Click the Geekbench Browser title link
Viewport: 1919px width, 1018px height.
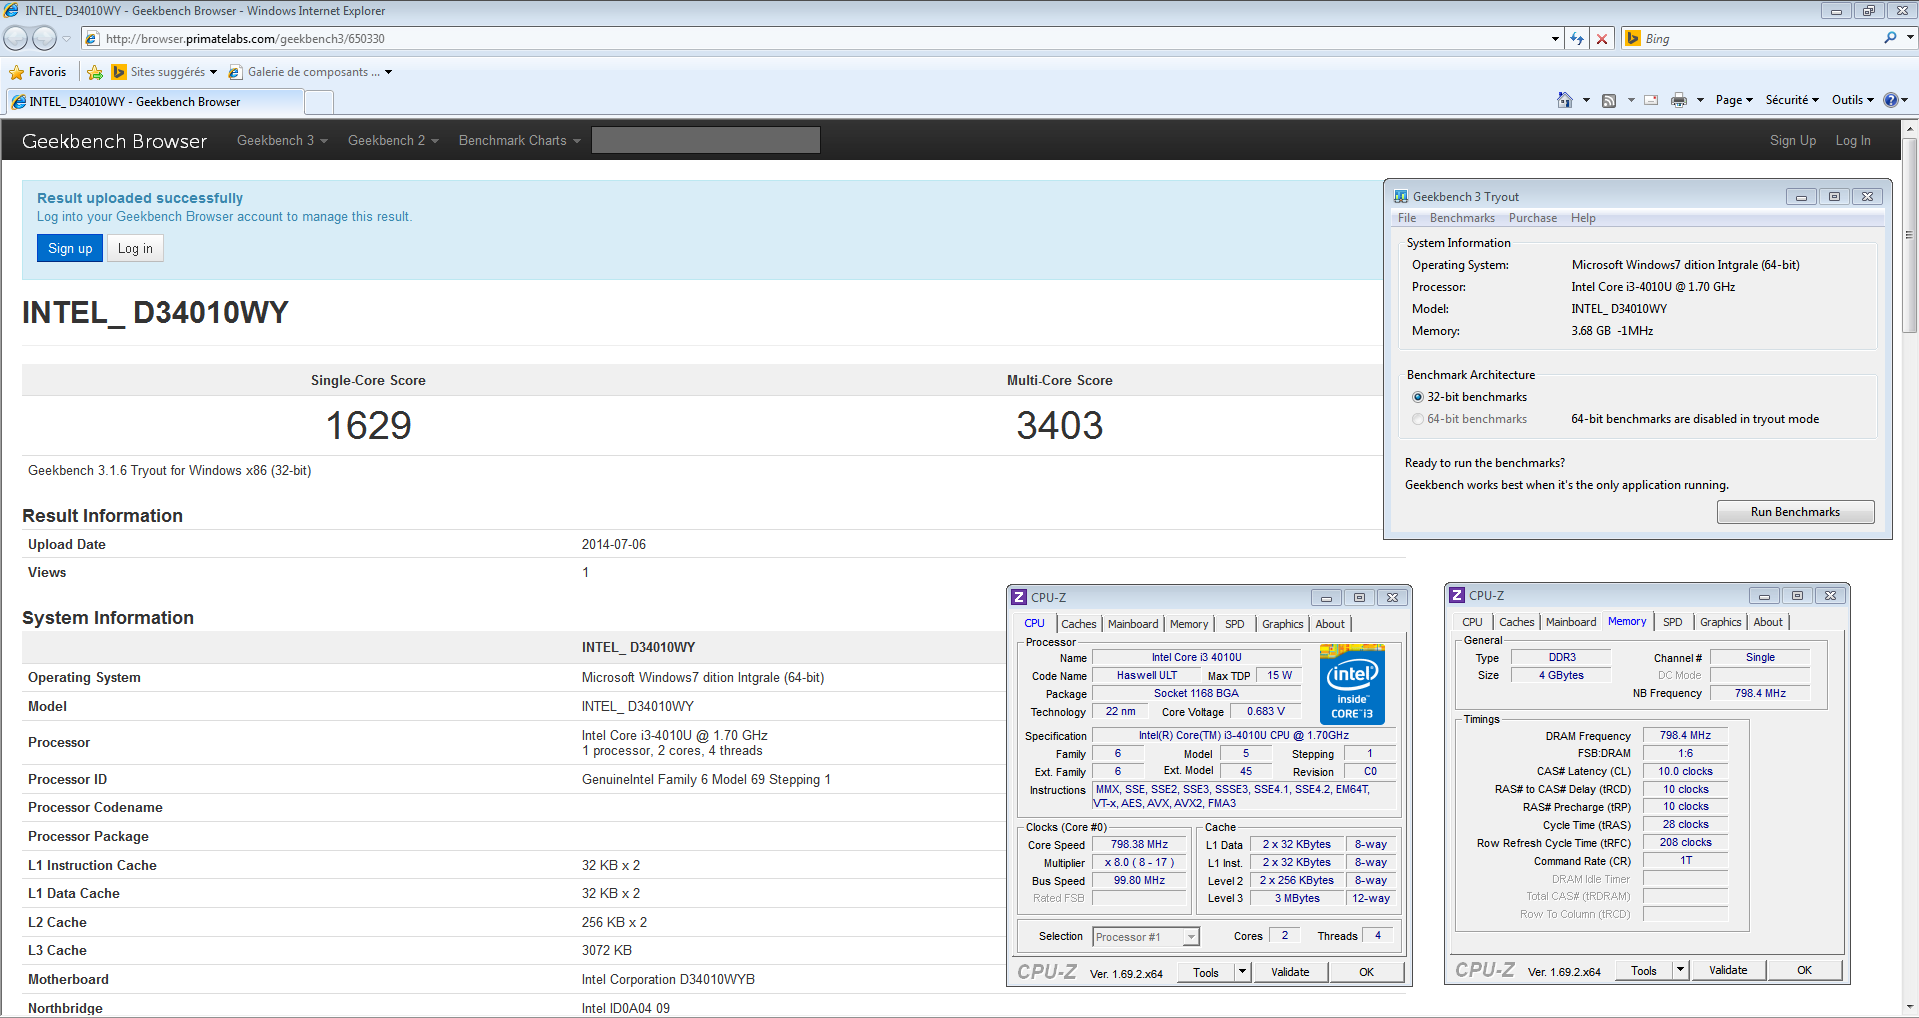[x=114, y=141]
